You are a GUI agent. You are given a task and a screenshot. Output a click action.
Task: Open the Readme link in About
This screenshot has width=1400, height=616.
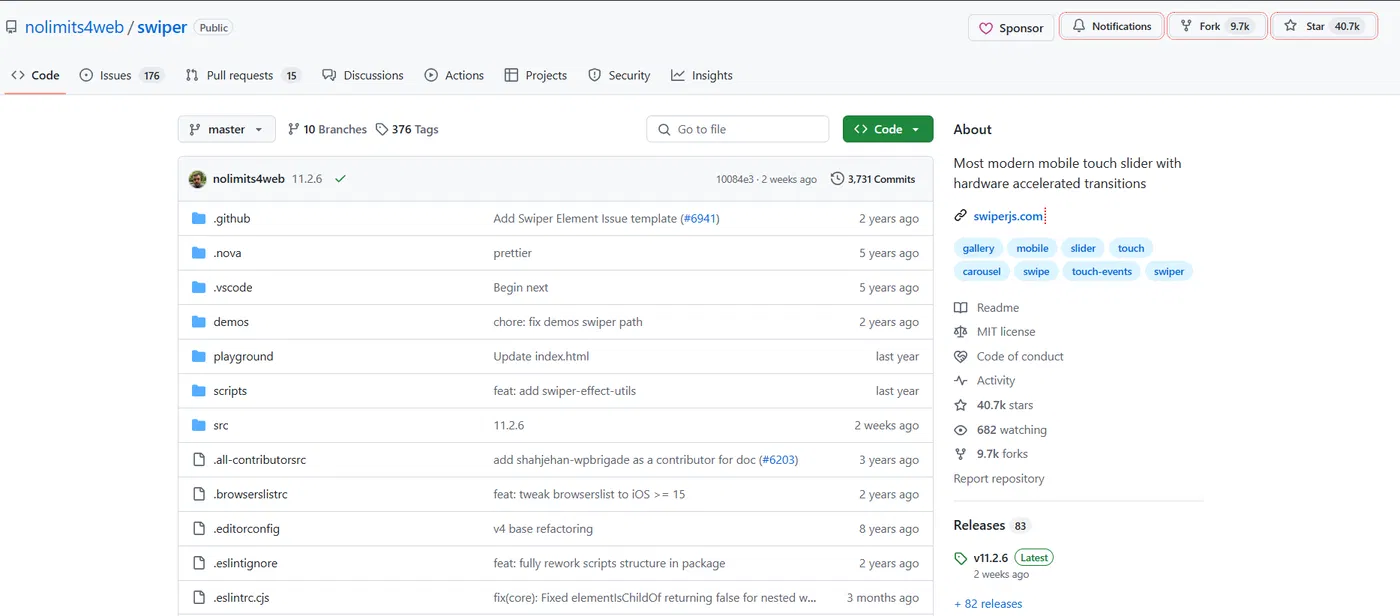point(998,308)
